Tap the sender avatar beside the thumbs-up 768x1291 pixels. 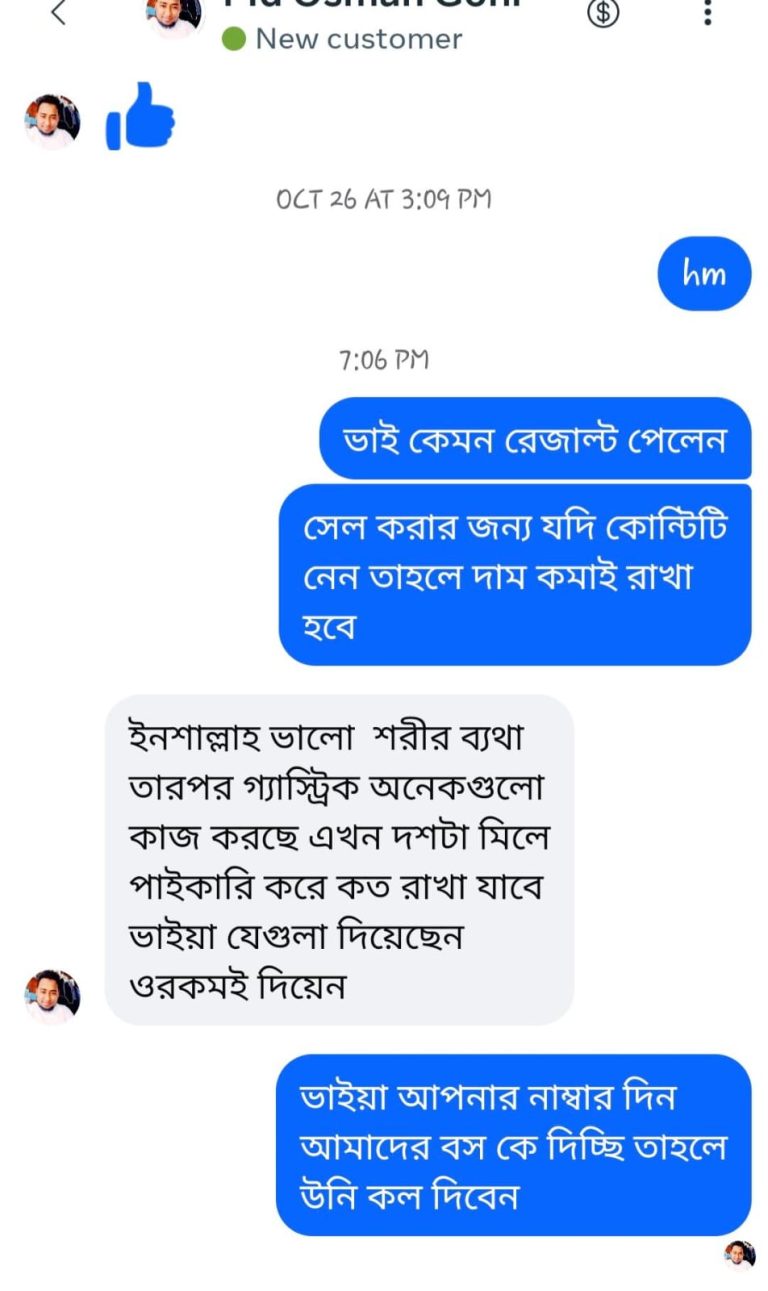point(52,121)
